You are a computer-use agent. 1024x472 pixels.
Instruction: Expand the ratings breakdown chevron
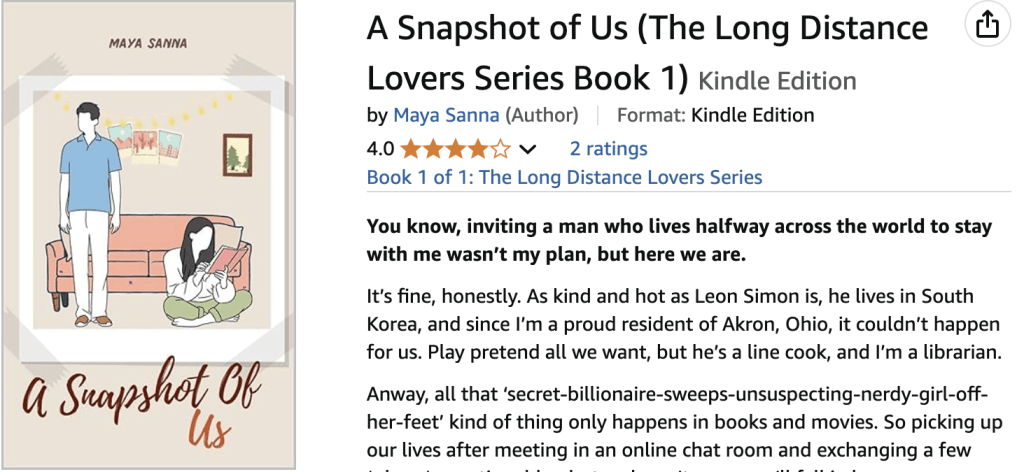click(x=528, y=150)
